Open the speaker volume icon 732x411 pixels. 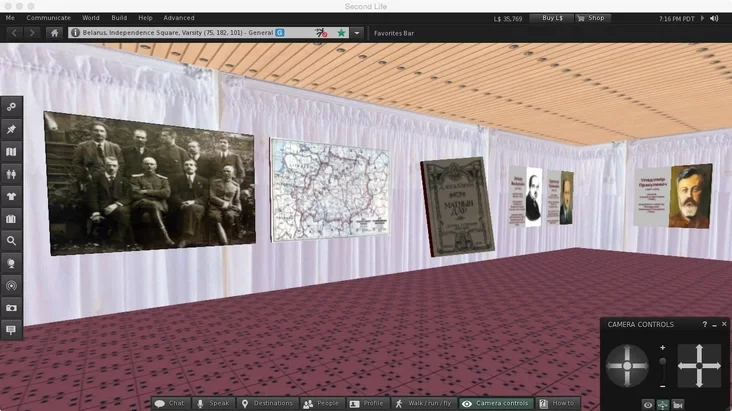tap(714, 18)
